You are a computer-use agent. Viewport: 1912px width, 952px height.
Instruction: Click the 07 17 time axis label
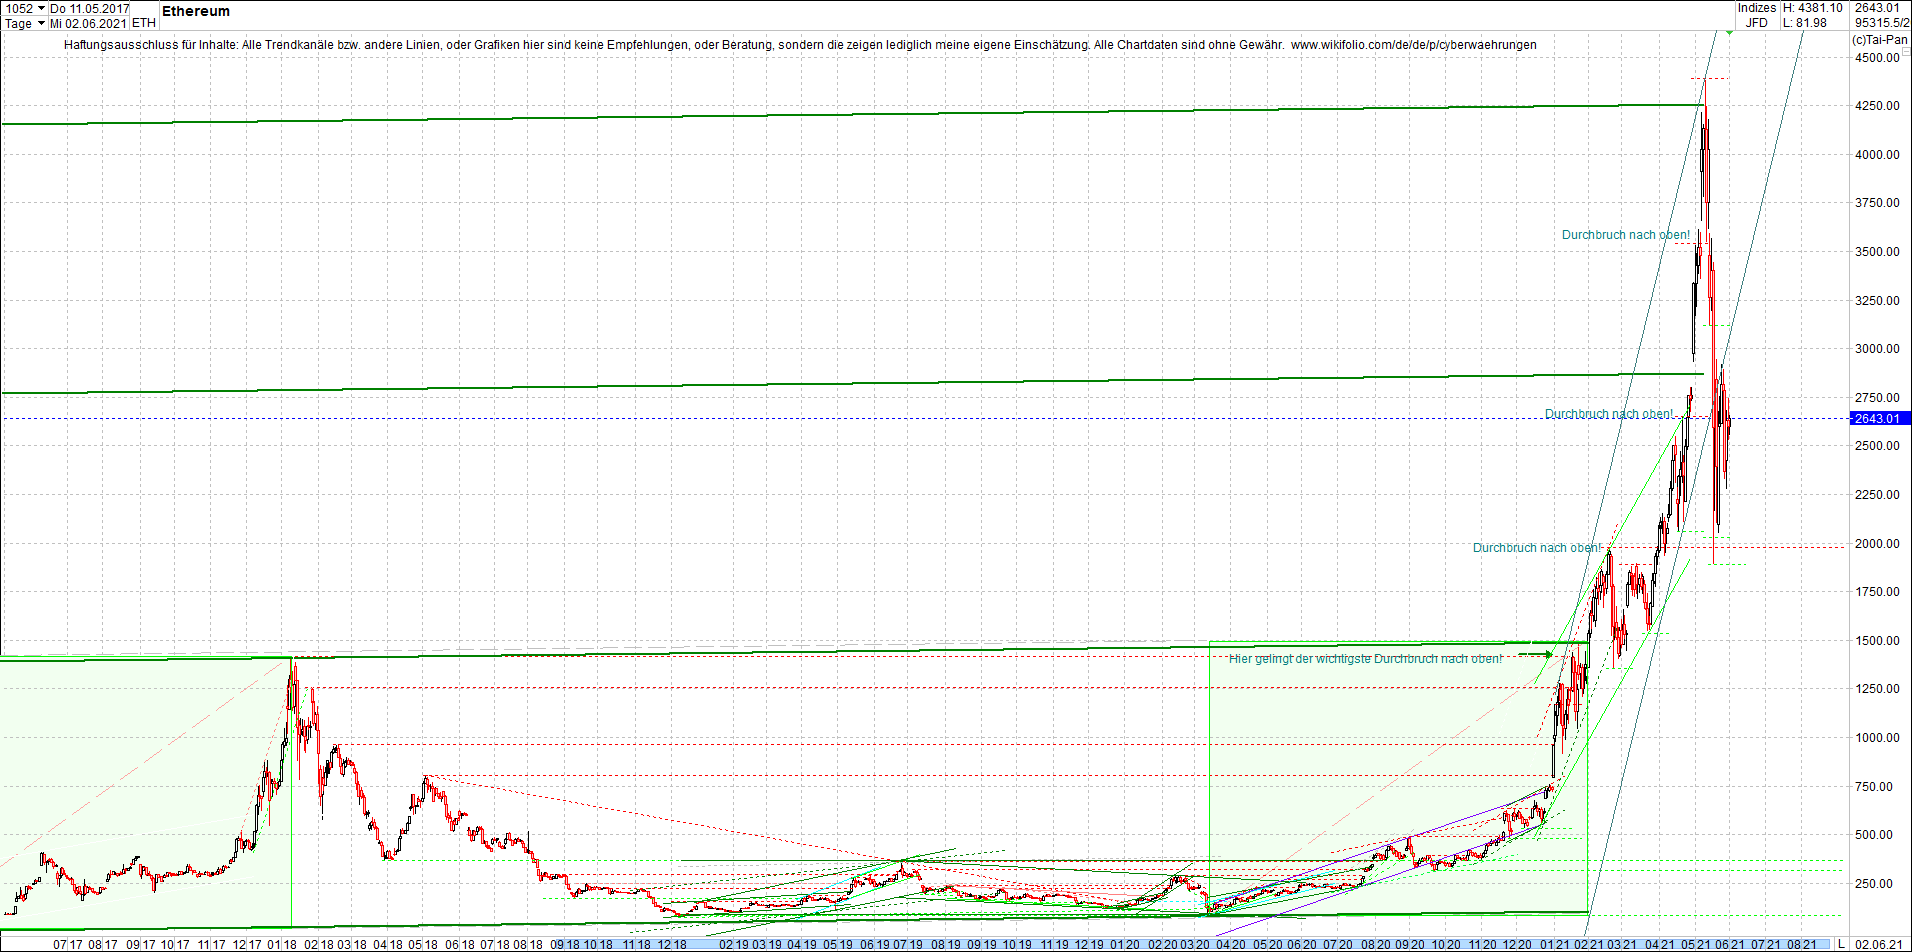tap(67, 944)
